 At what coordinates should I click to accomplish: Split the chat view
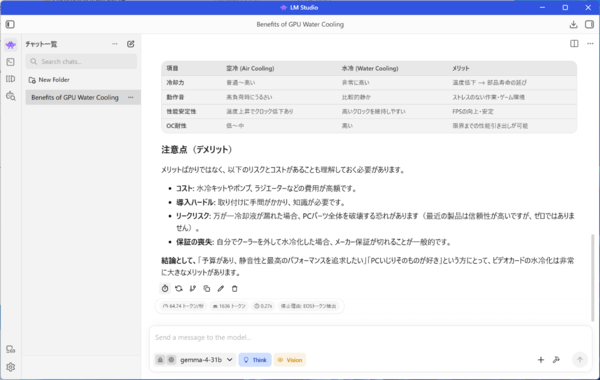pyautogui.click(x=574, y=44)
